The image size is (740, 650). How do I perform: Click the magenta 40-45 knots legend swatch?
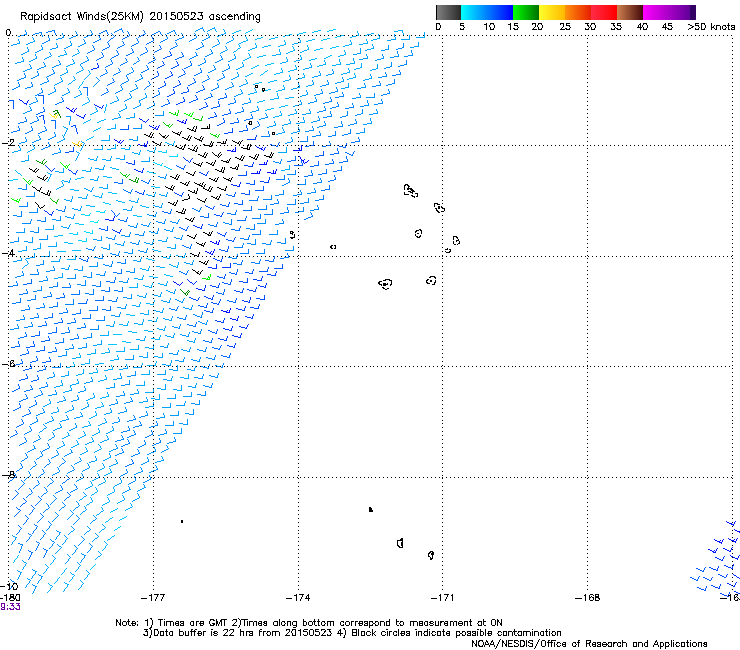[x=655, y=12]
